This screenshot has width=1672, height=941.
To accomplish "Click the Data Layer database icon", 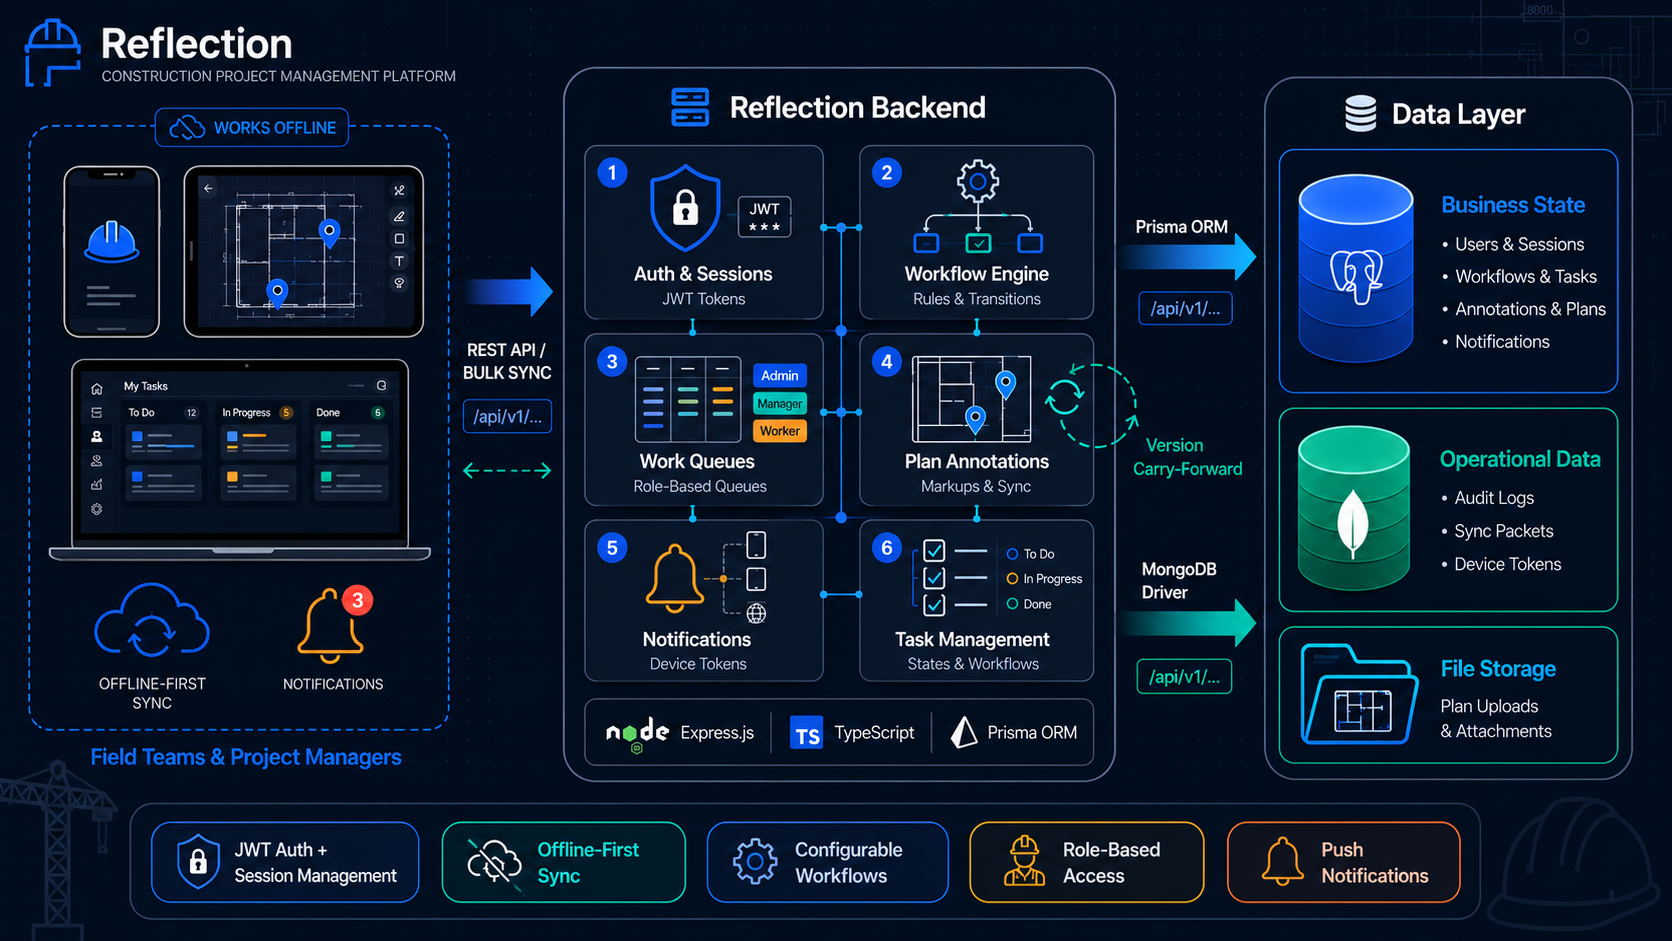I will [1360, 114].
